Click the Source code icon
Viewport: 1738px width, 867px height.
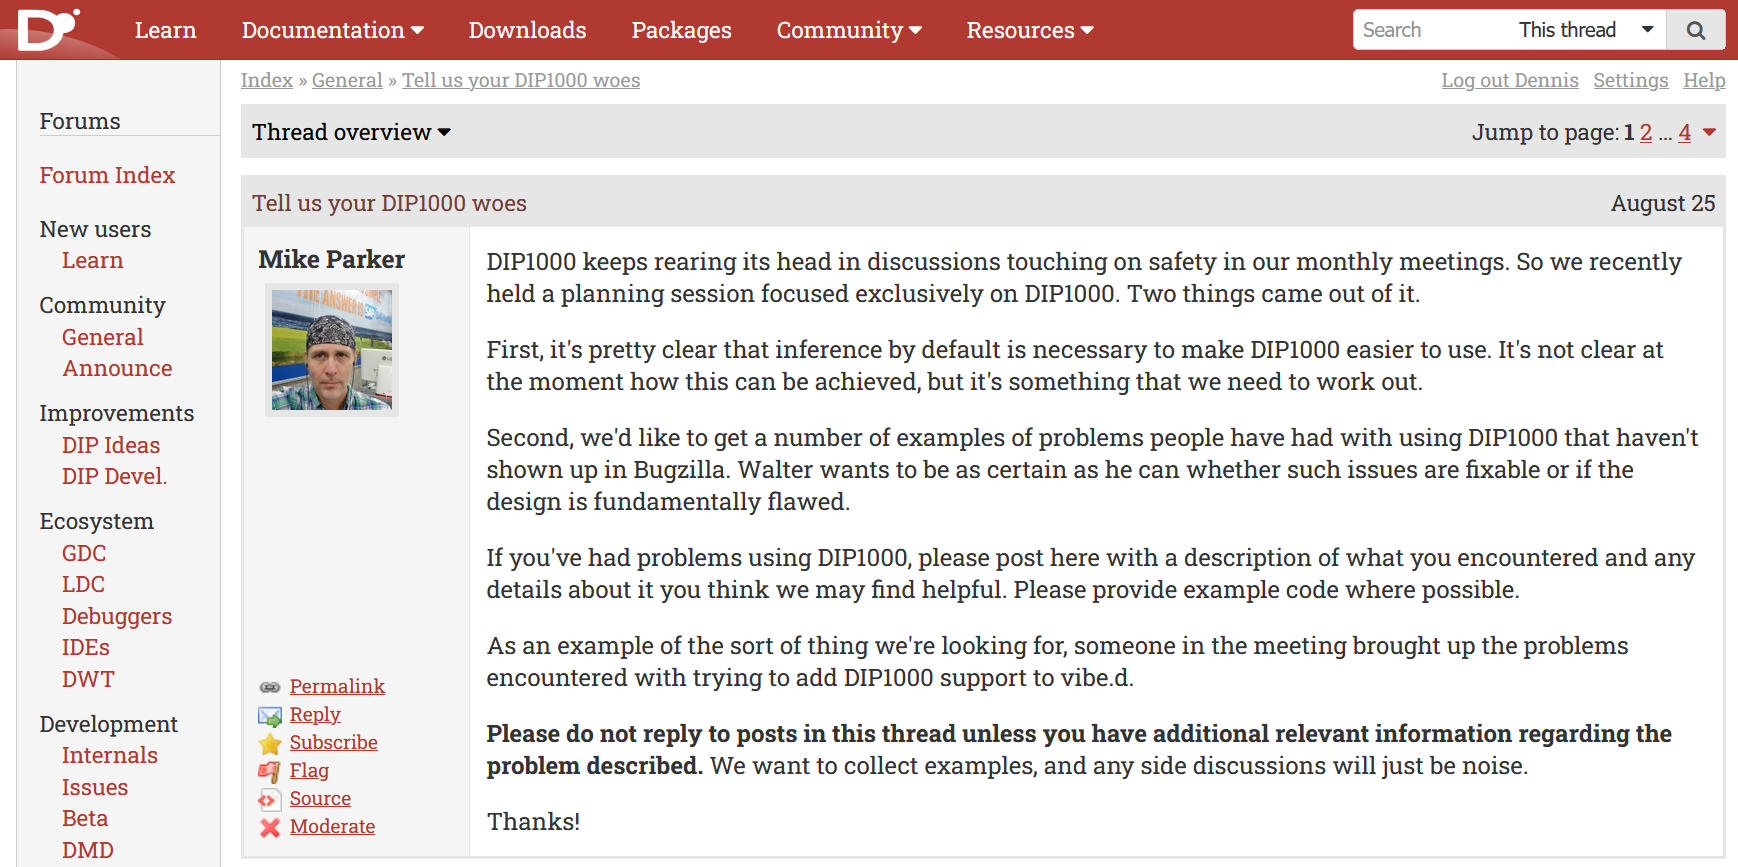click(270, 800)
